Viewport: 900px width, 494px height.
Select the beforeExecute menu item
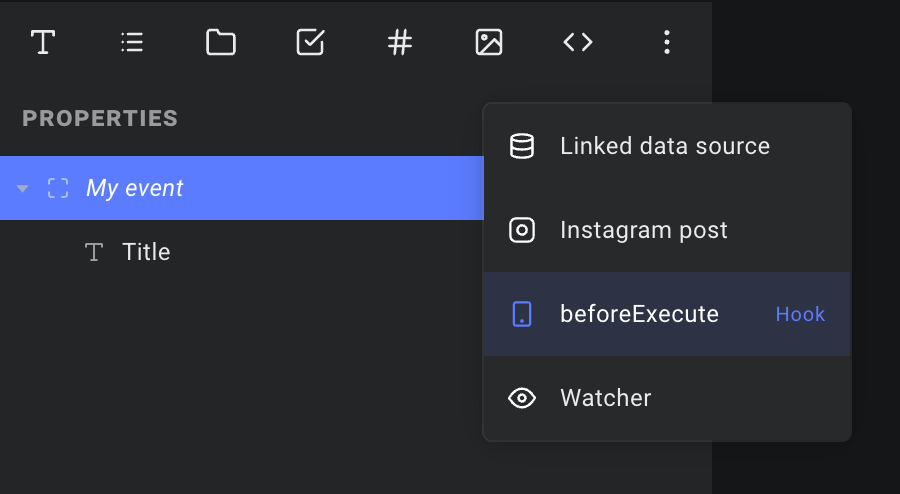pos(667,314)
